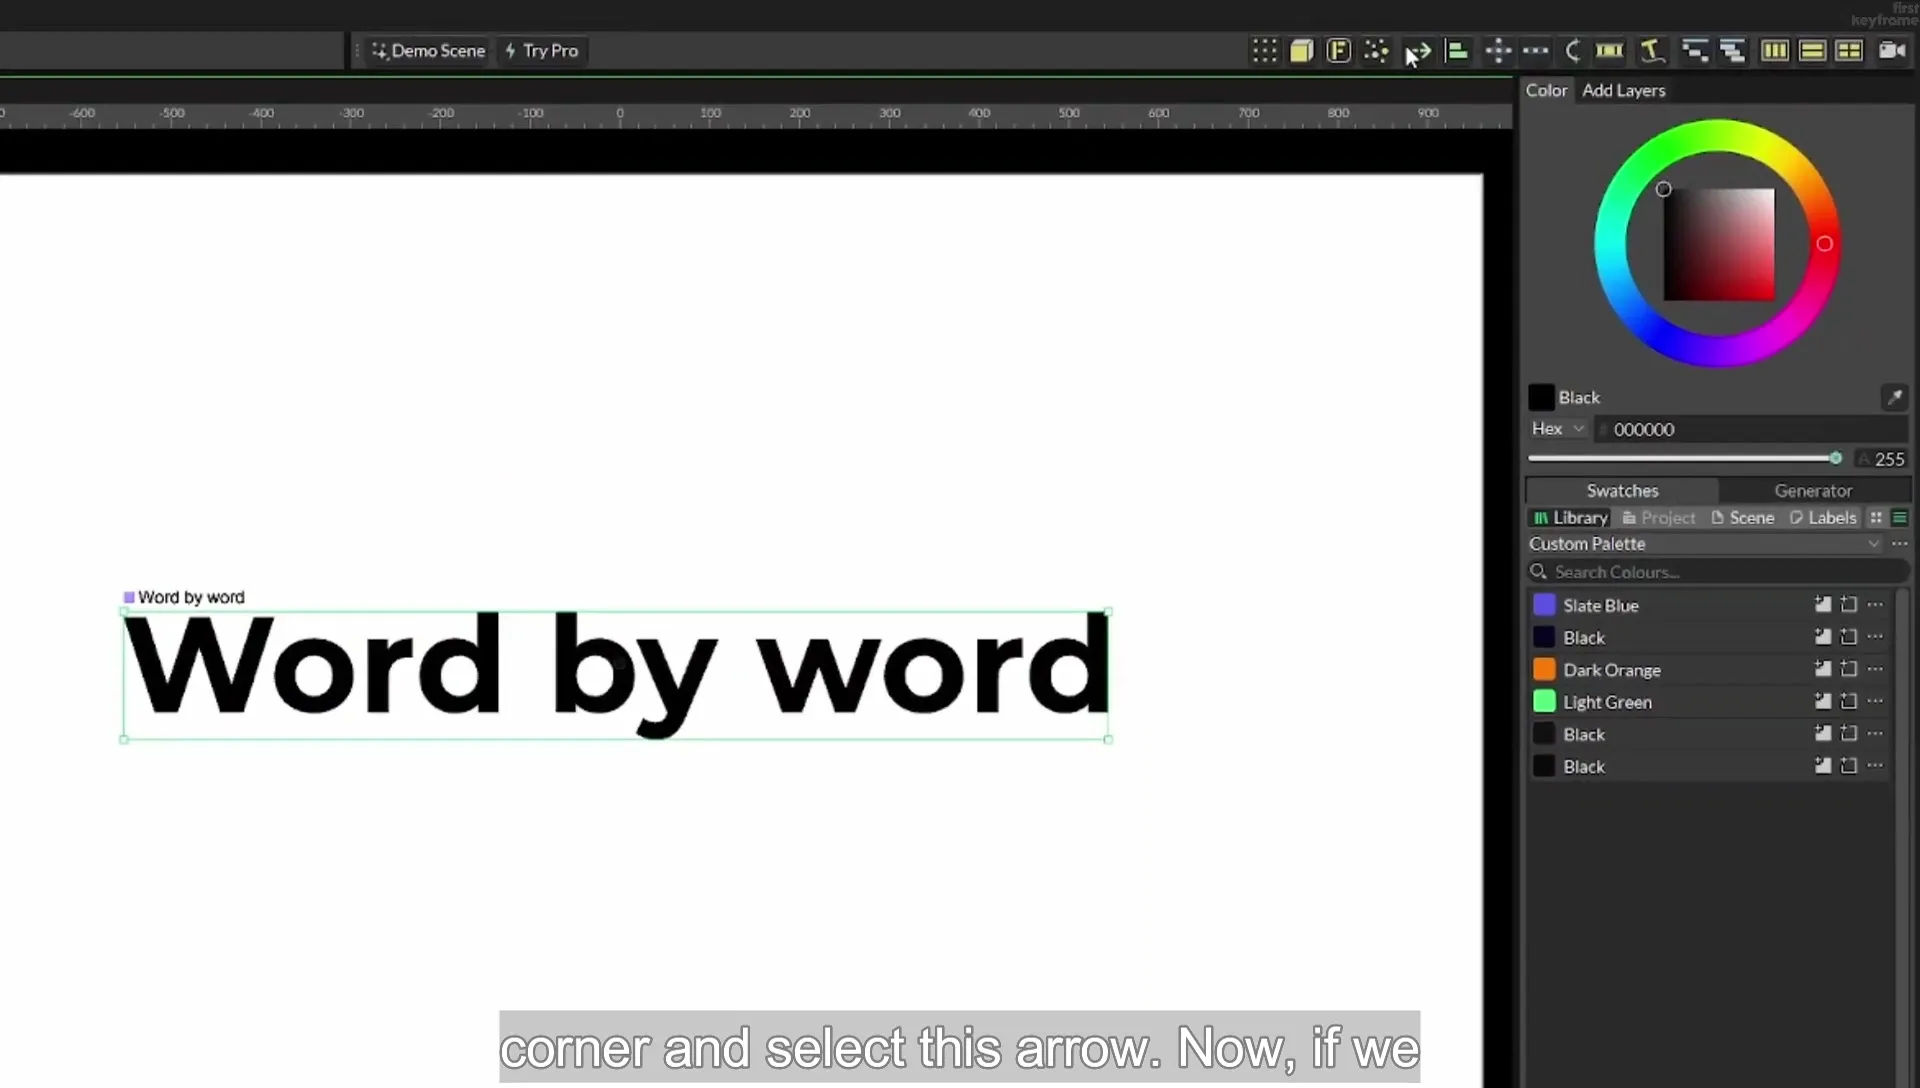Viewport: 1920px width, 1088px height.
Task: Open the Hex color mode dropdown
Action: pos(1558,428)
